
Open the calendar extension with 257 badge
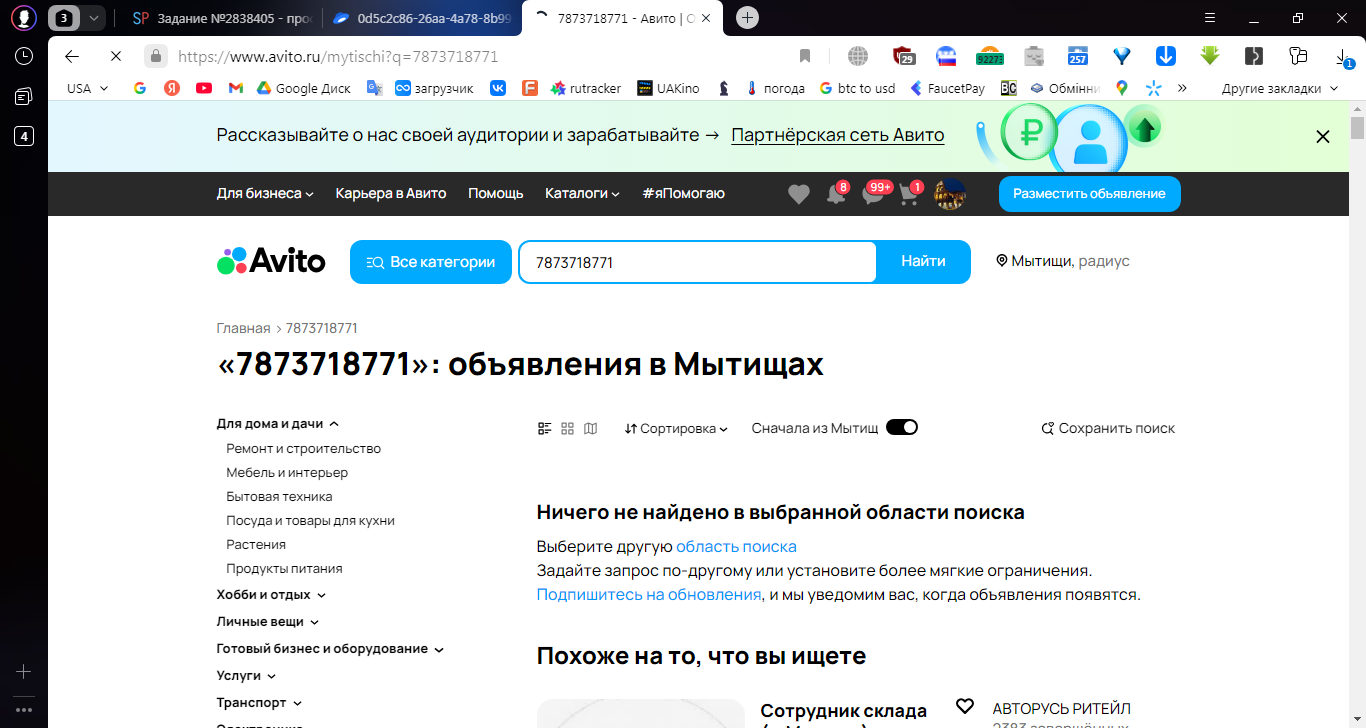coord(1078,56)
